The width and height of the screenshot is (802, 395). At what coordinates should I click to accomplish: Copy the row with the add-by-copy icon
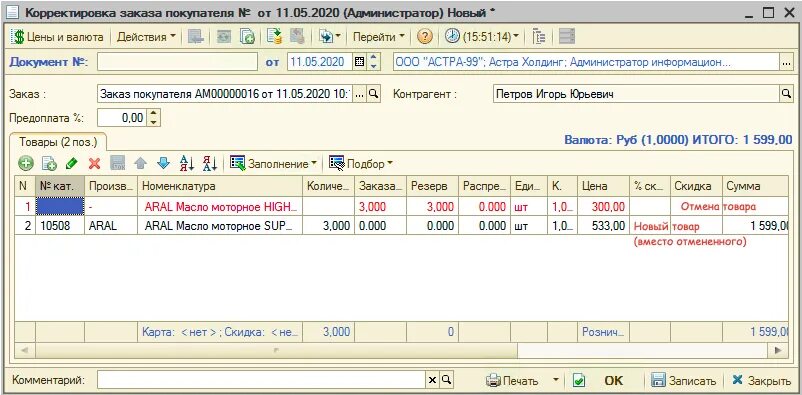click(x=49, y=164)
